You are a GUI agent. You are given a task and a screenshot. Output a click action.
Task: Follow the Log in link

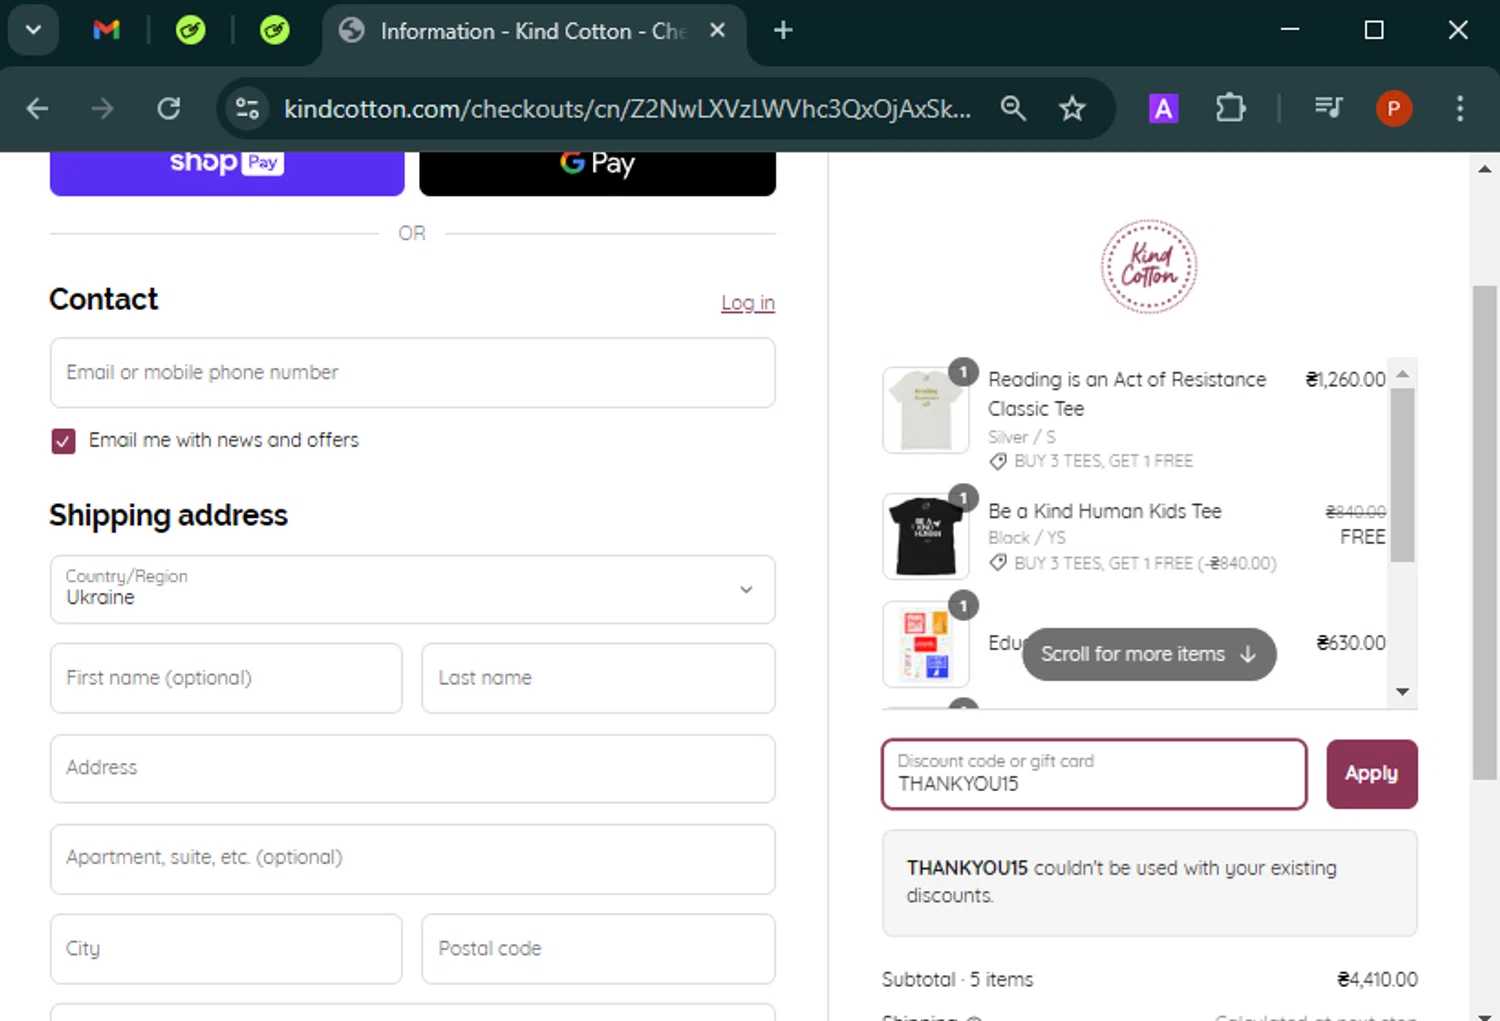click(x=748, y=303)
